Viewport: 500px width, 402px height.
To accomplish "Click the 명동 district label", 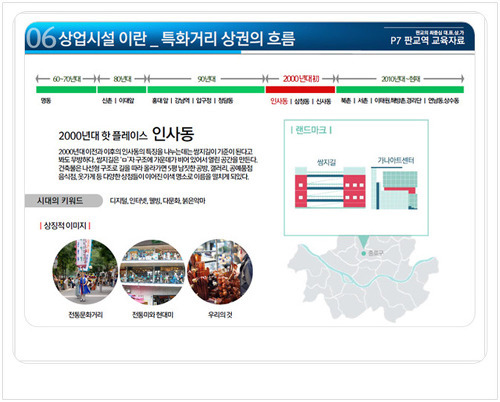I will pos(46,101).
